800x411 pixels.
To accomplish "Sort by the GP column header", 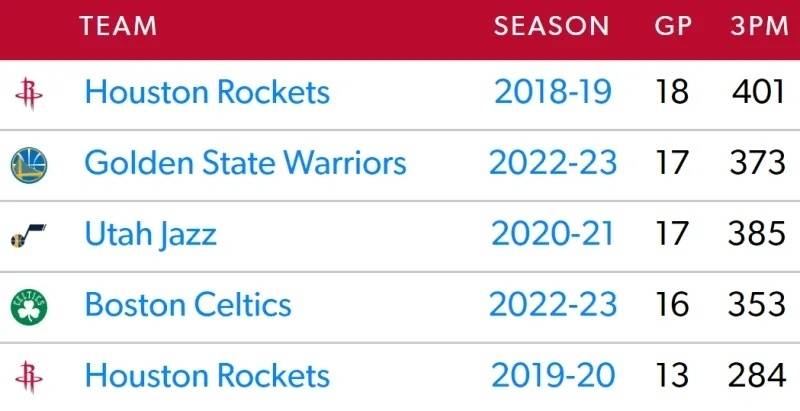I will click(673, 26).
